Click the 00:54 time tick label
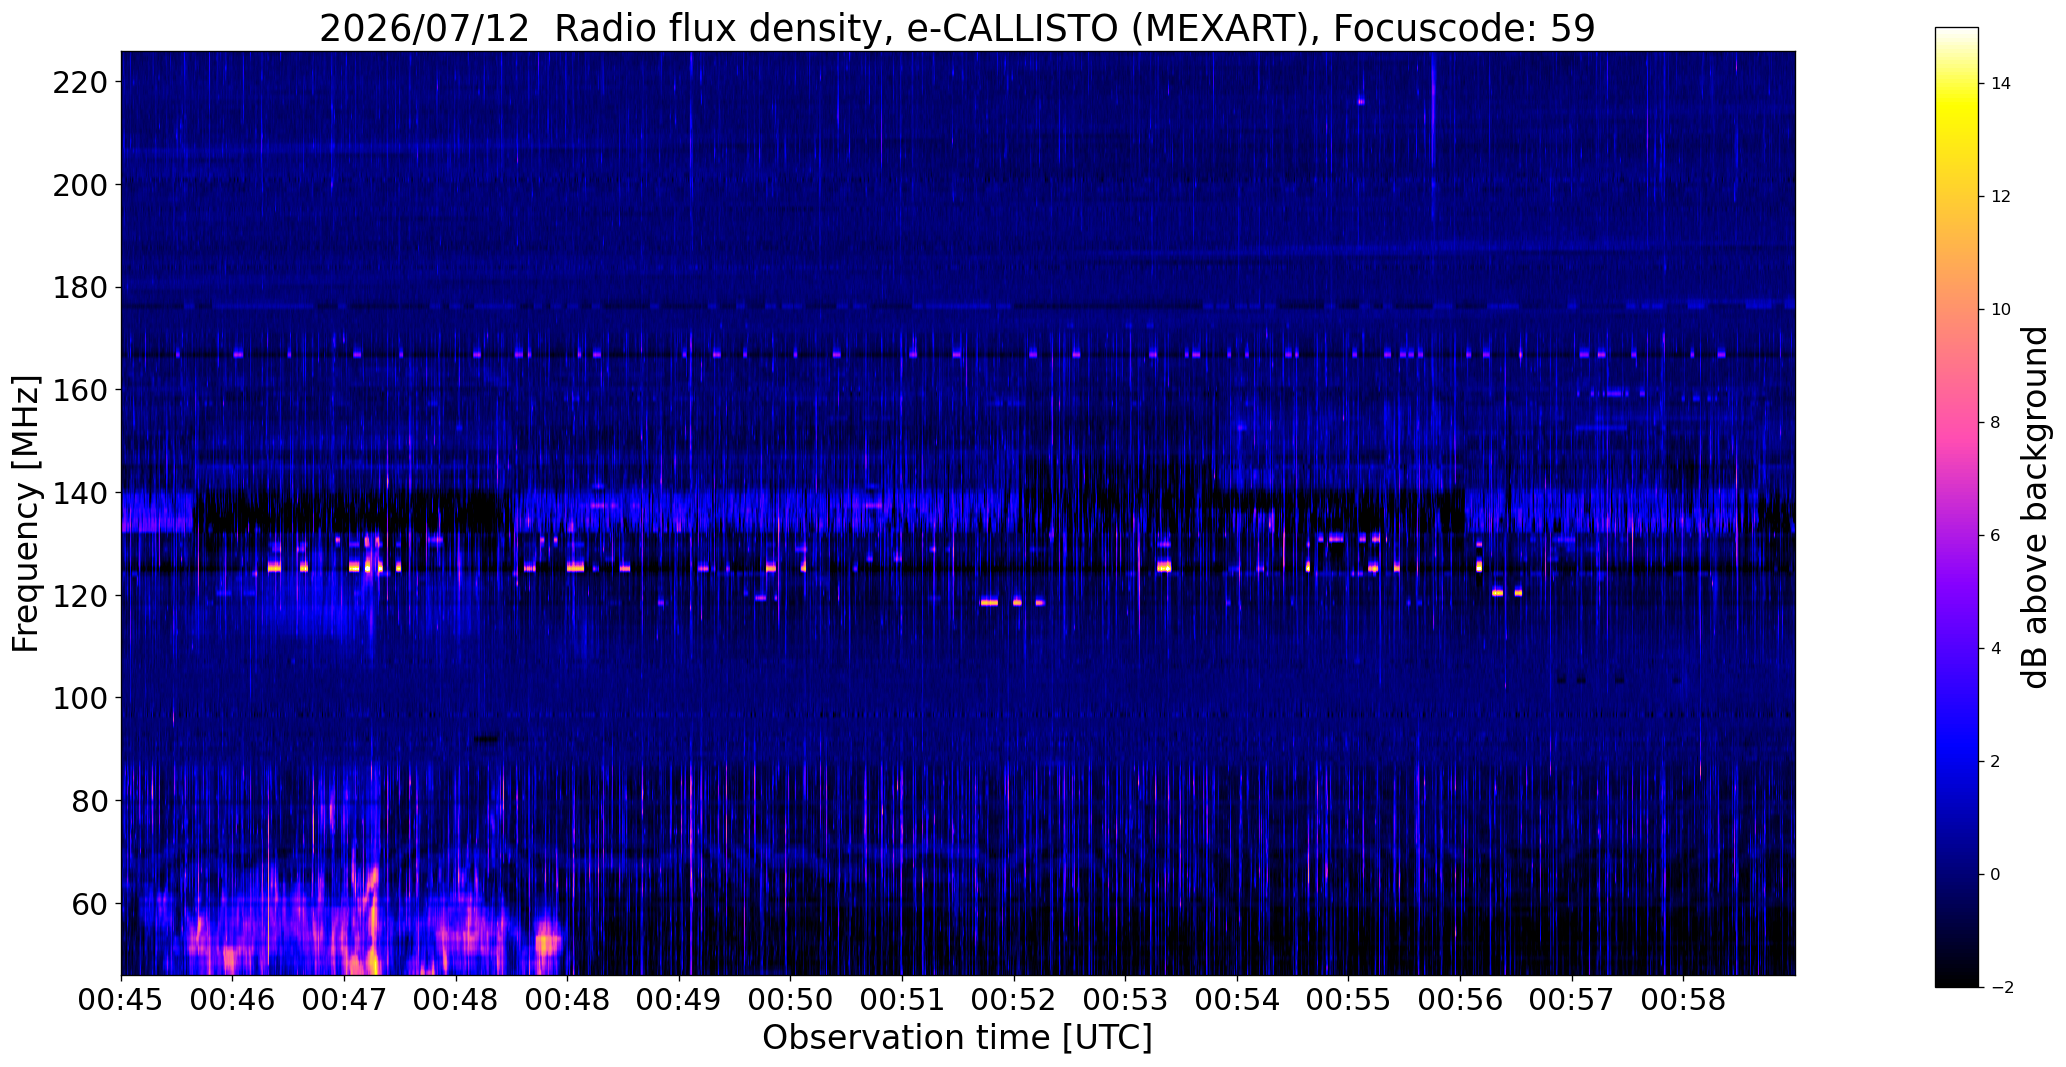2066x1067 pixels. tap(1237, 1001)
